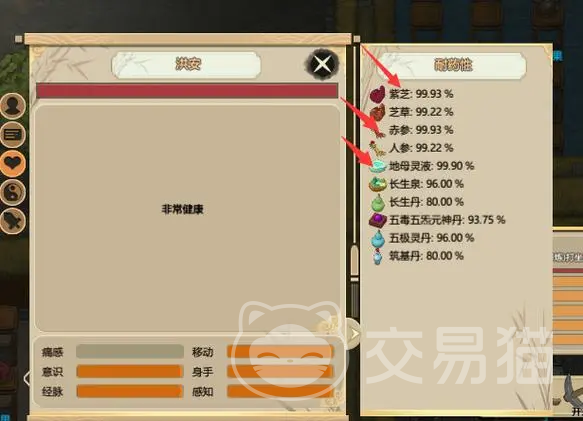Image resolution: width=583 pixels, height=421 pixels.
Task: Open the notes list sidebar icon
Action: [13, 135]
